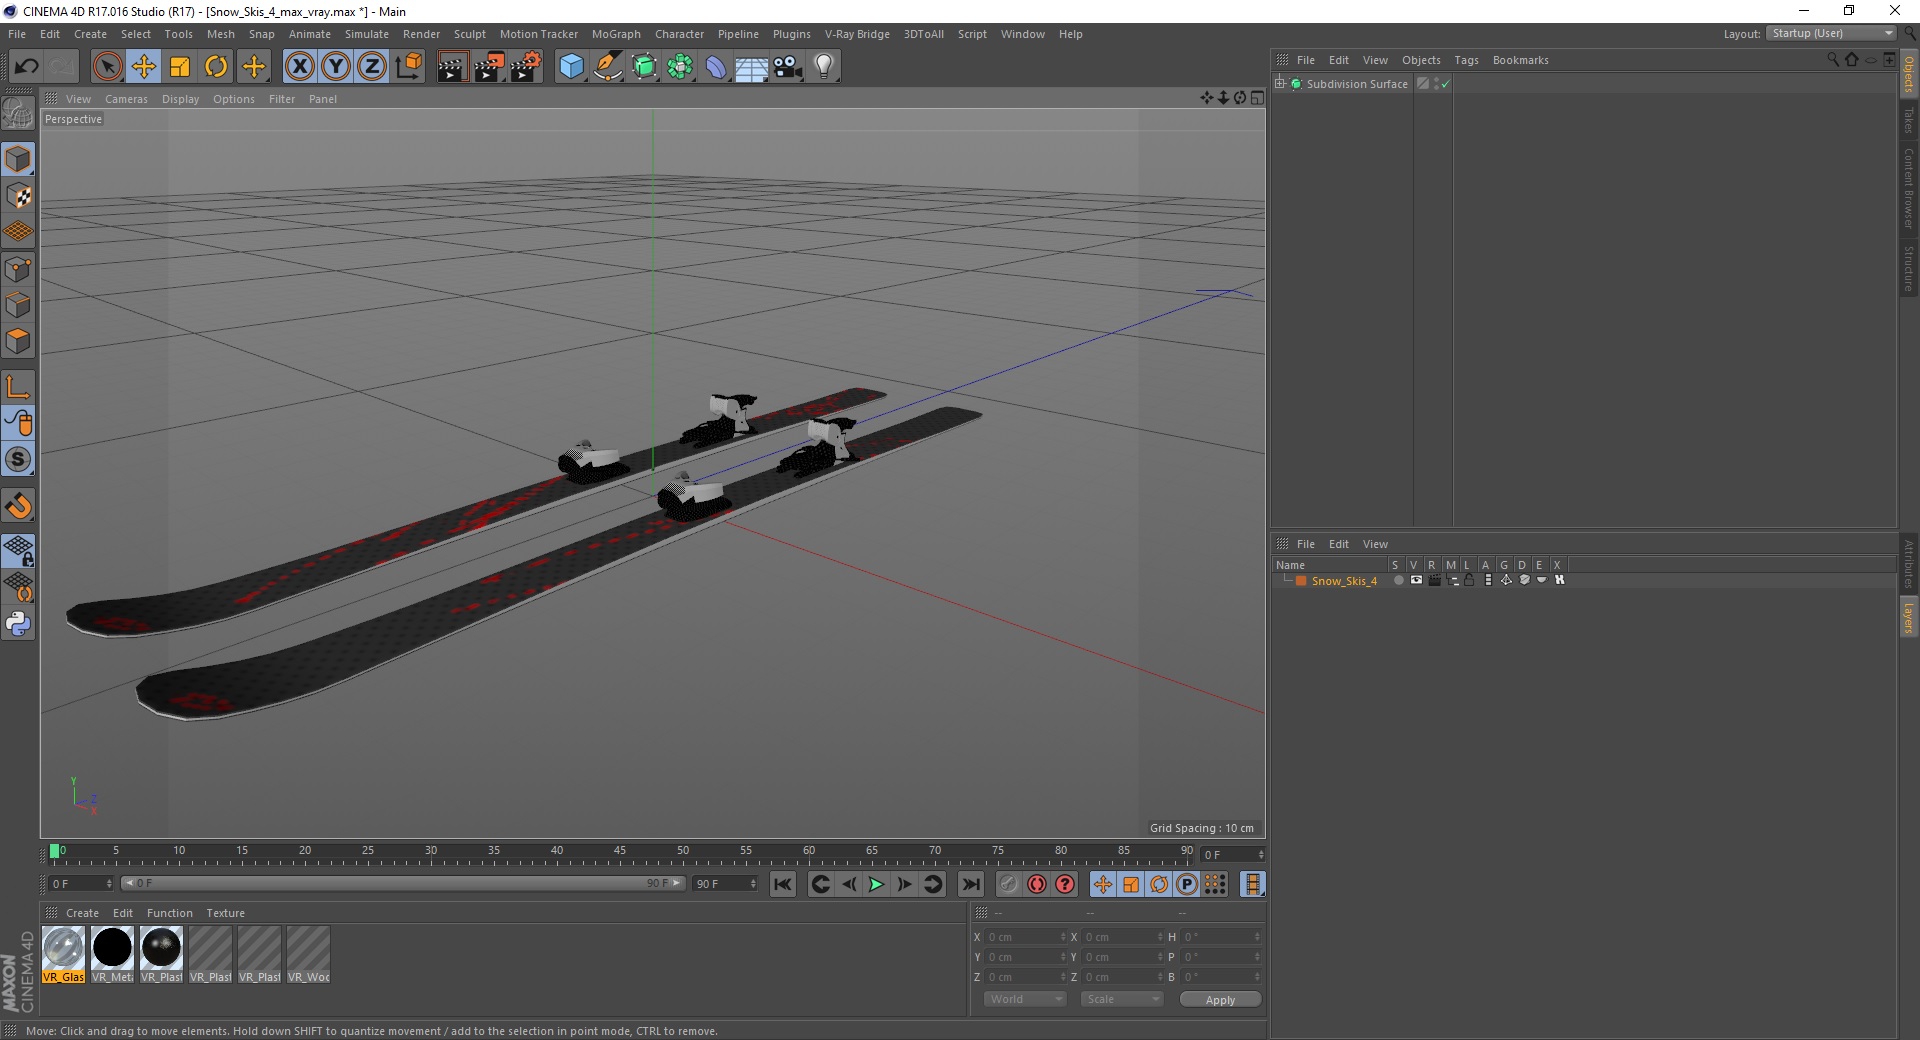This screenshot has width=1920, height=1040.
Task: Click Snow_Skis_4 layer color swatch
Action: (x=1301, y=580)
